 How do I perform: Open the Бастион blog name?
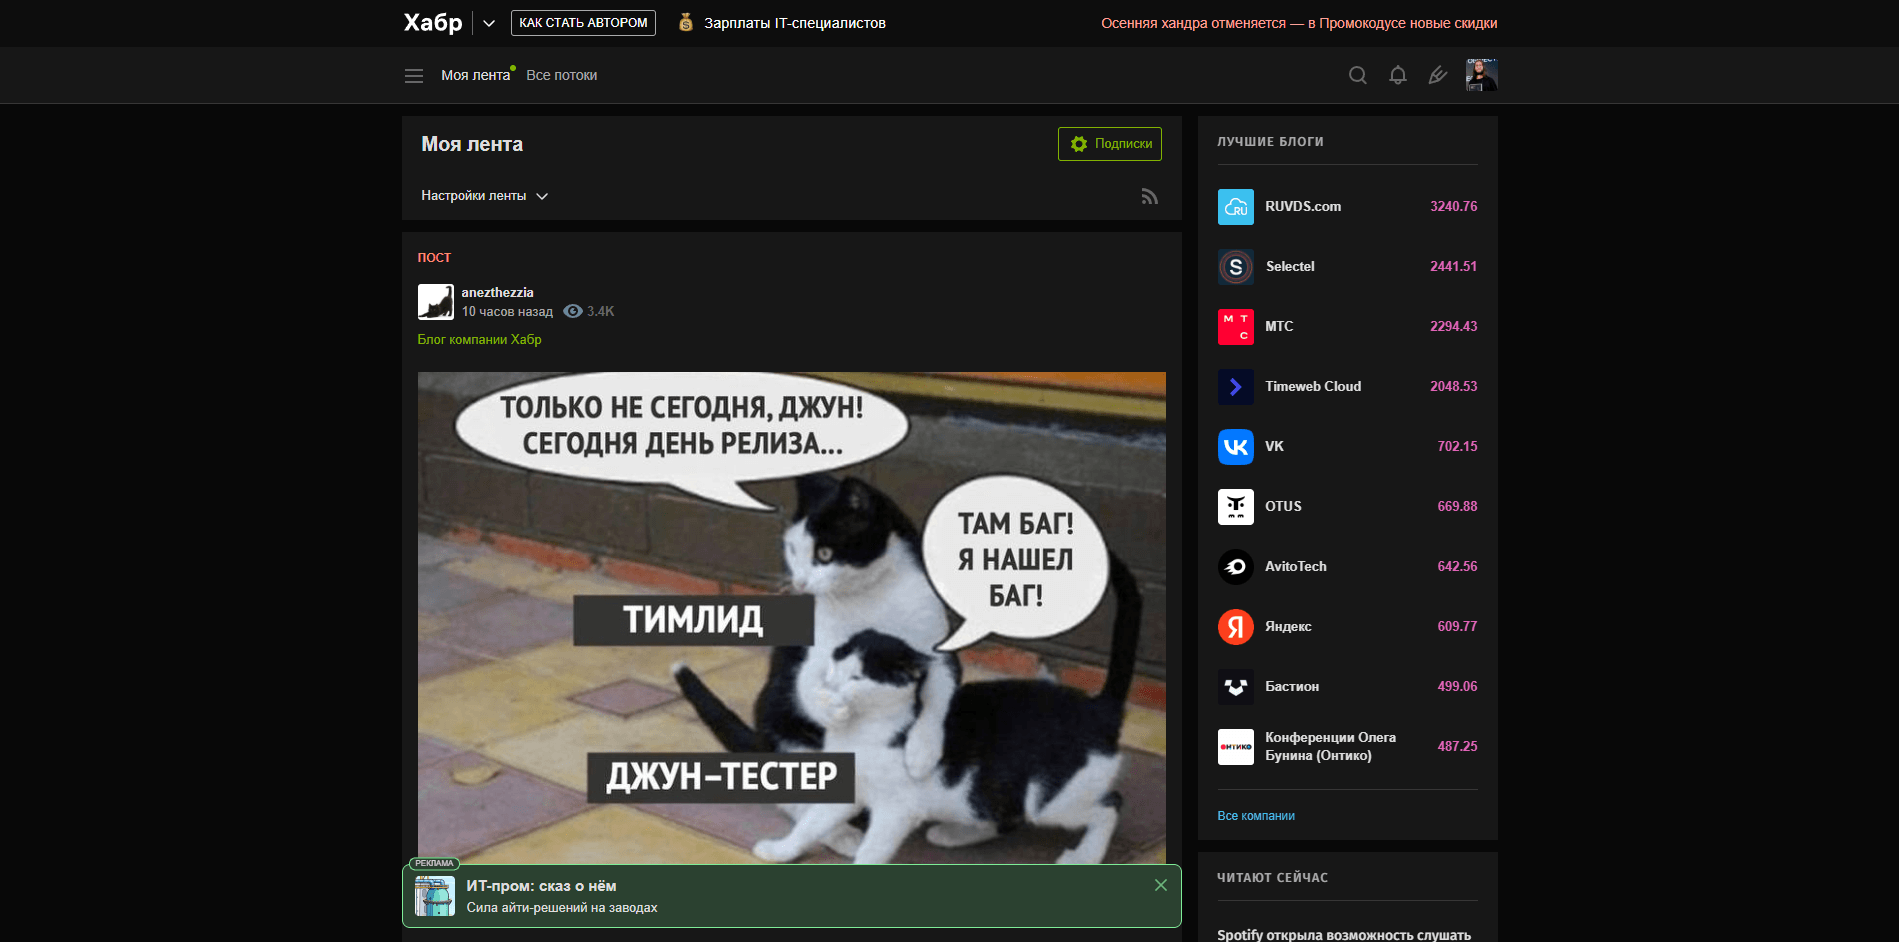tap(1292, 687)
